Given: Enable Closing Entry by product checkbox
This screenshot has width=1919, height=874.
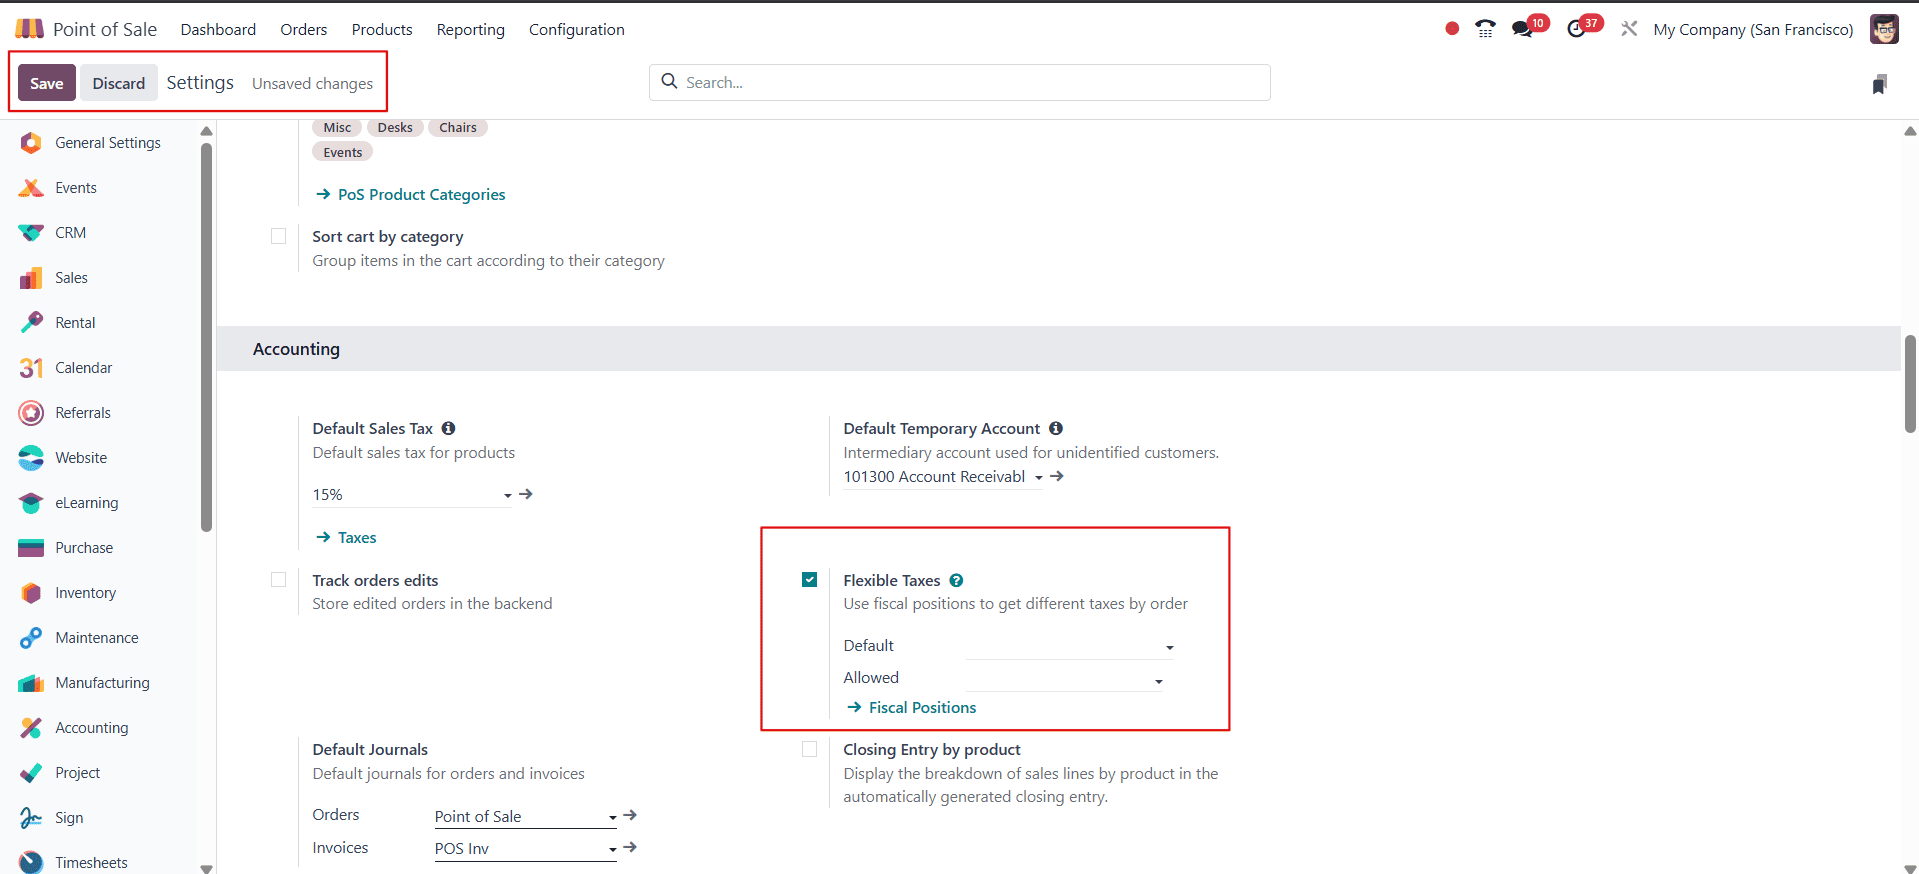Looking at the screenshot, I should click(809, 749).
